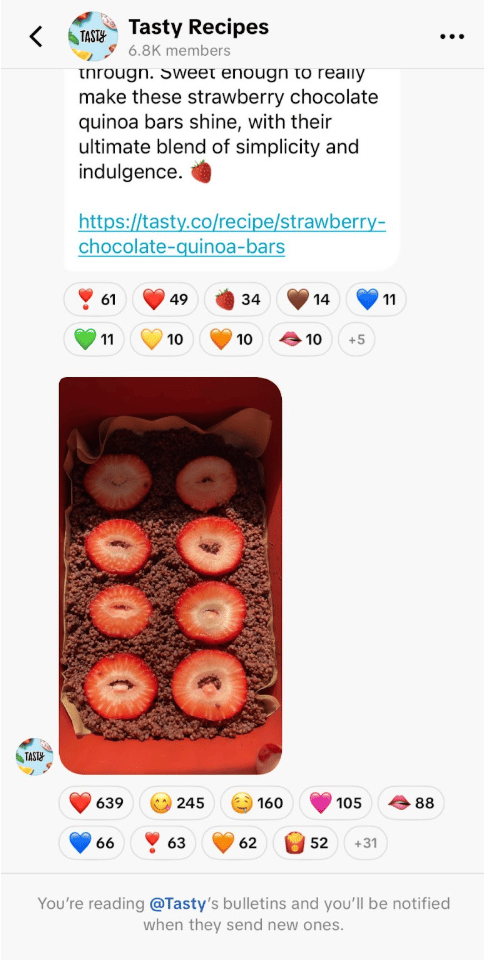Expand the +5 more reactions

(356, 339)
